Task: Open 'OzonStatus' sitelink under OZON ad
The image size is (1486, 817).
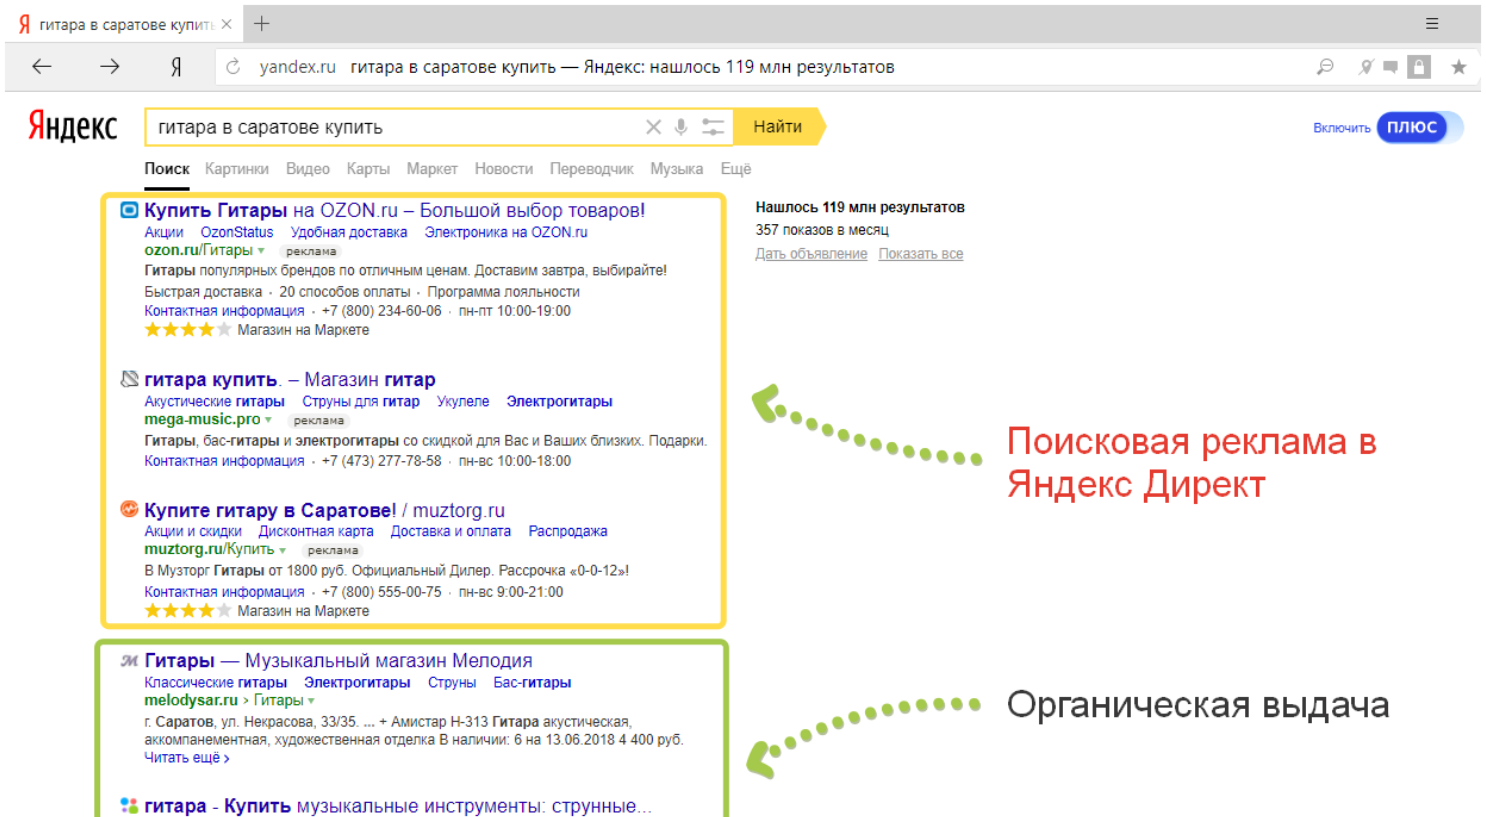Action: coord(237,232)
